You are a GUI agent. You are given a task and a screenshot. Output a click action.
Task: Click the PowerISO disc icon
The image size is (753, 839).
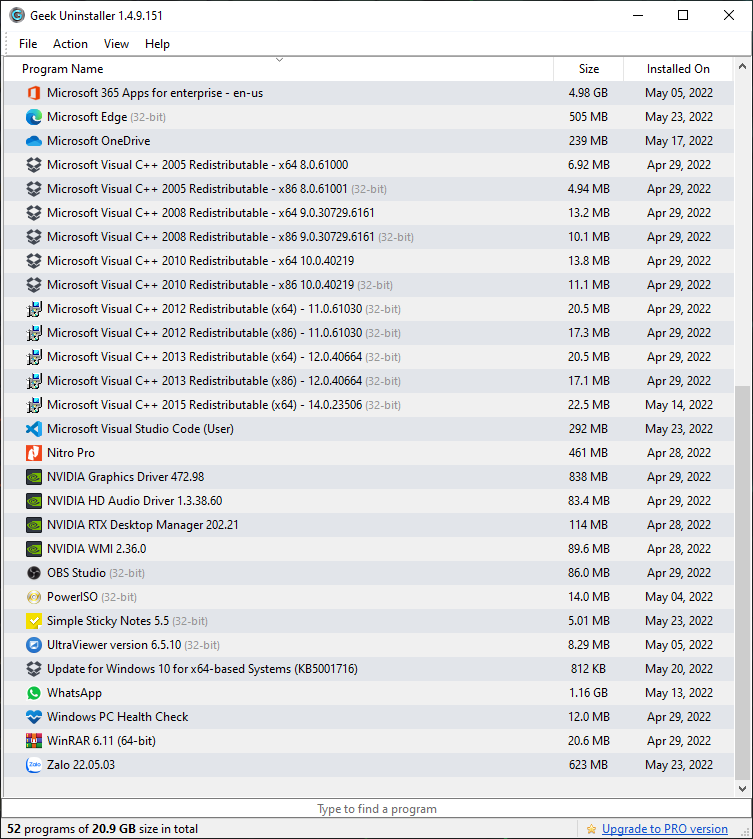(34, 597)
